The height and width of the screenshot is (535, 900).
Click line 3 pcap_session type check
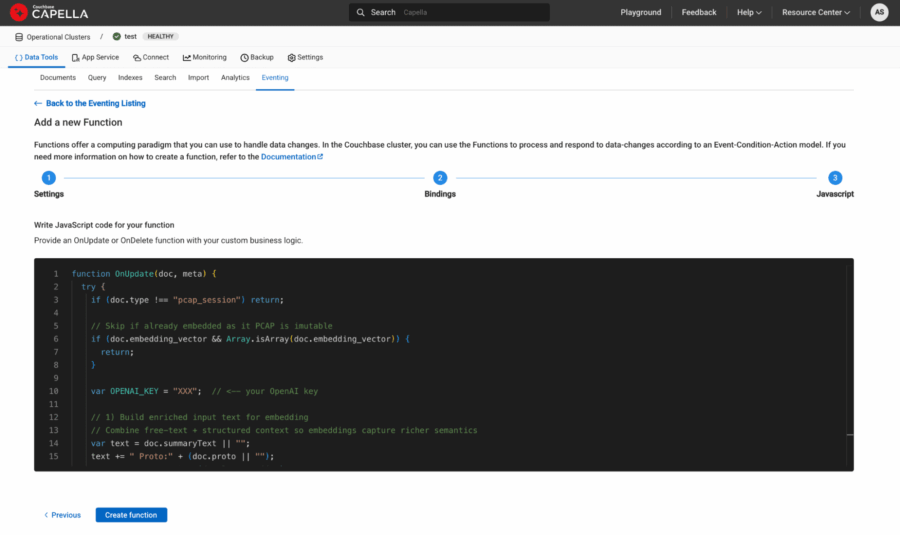tap(187, 300)
